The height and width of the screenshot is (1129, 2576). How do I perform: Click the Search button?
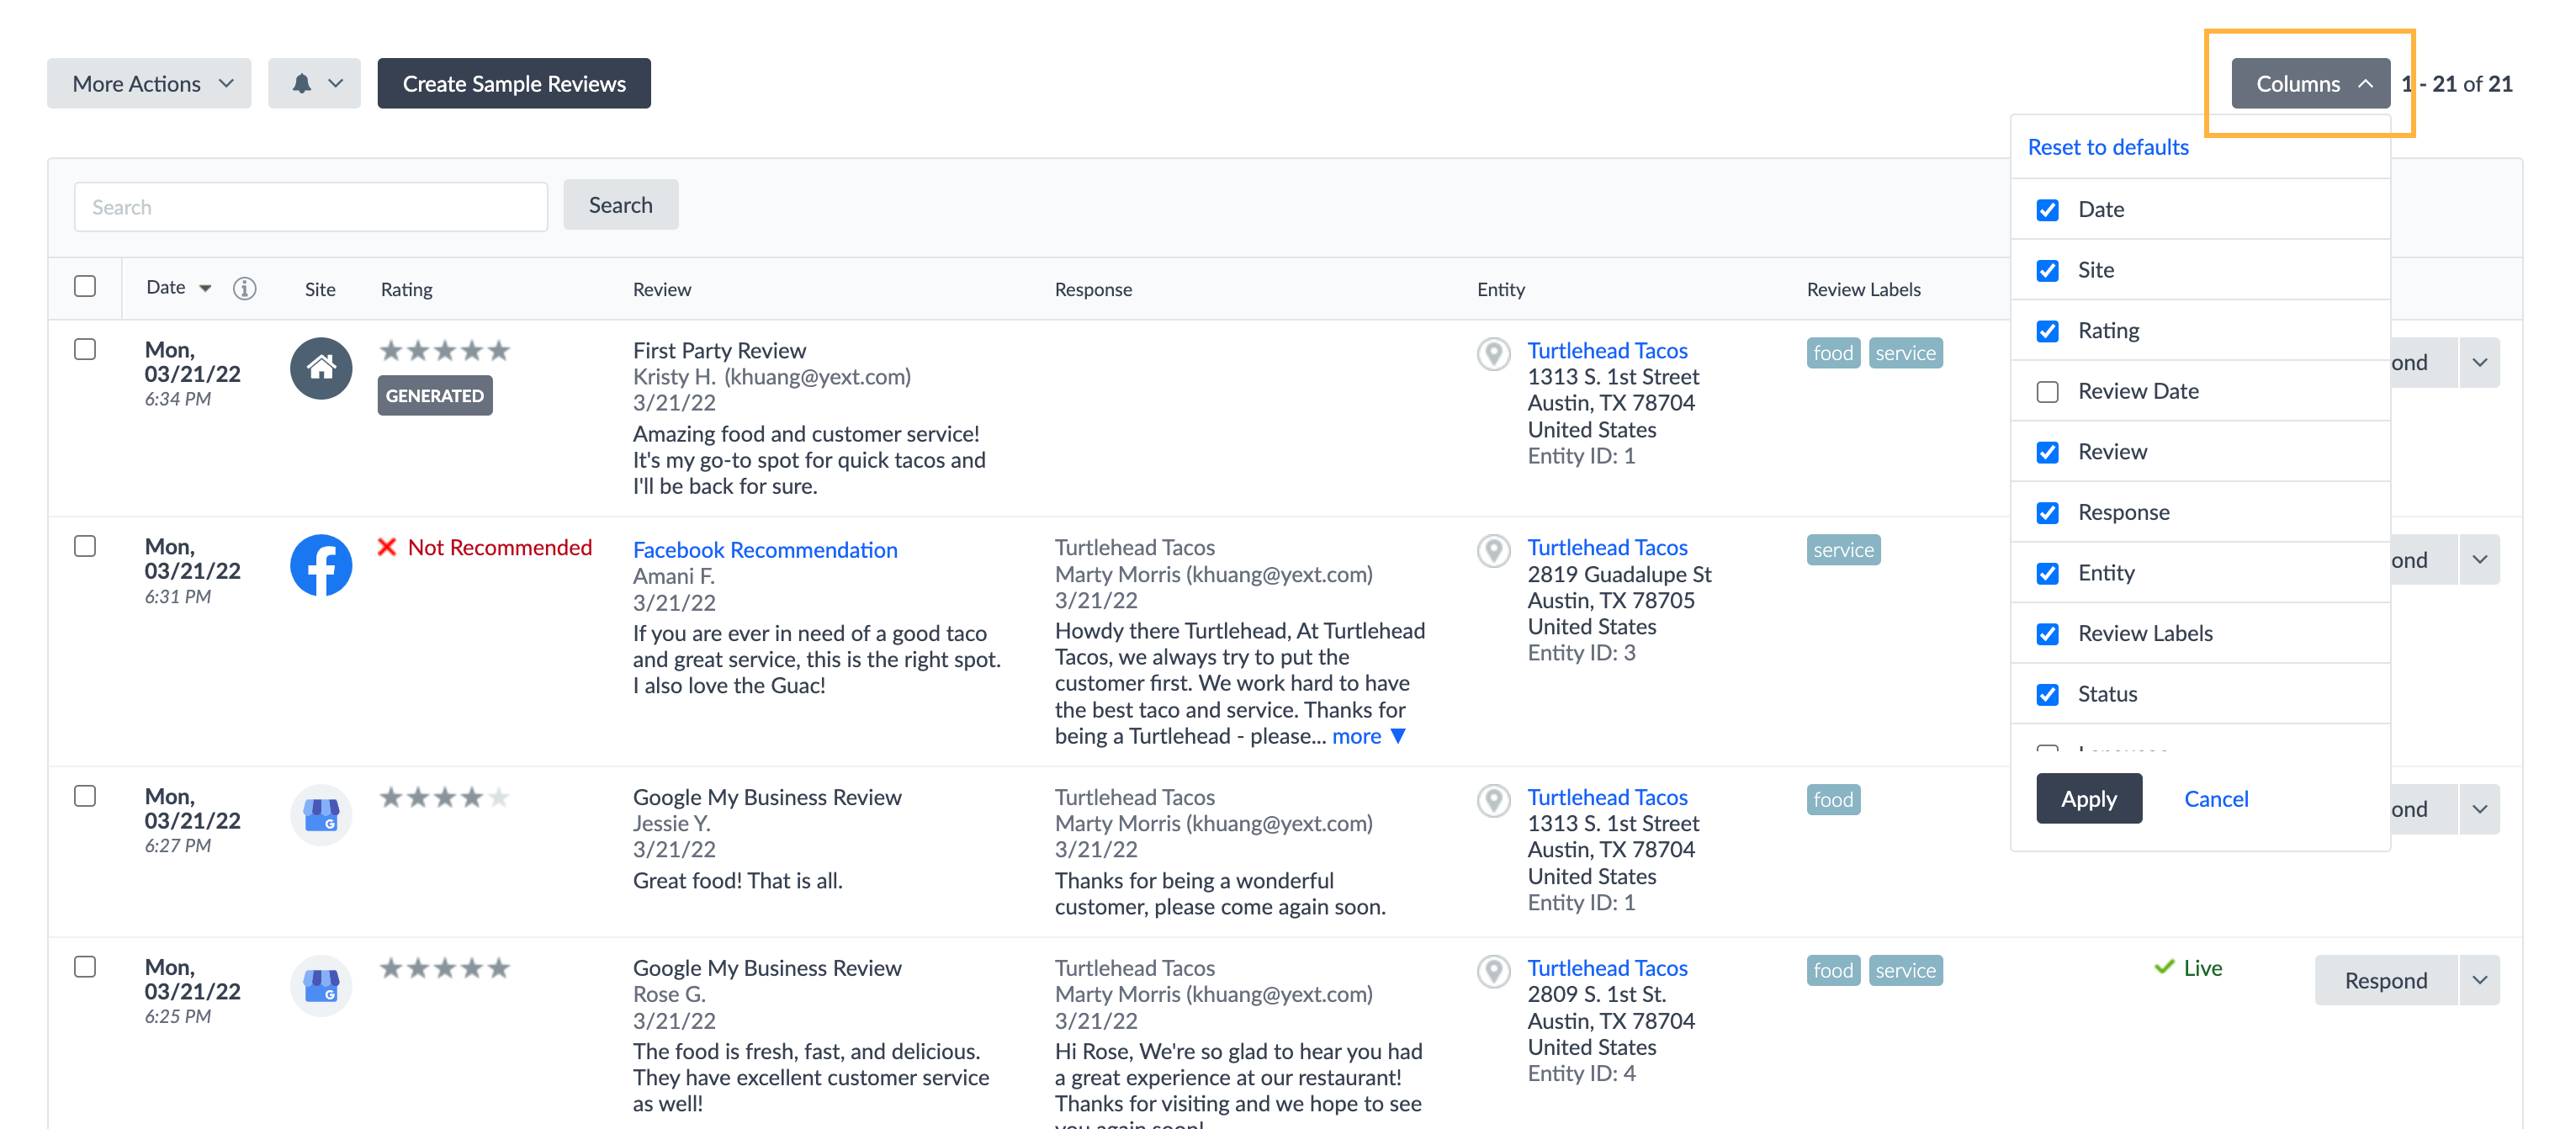coord(620,205)
